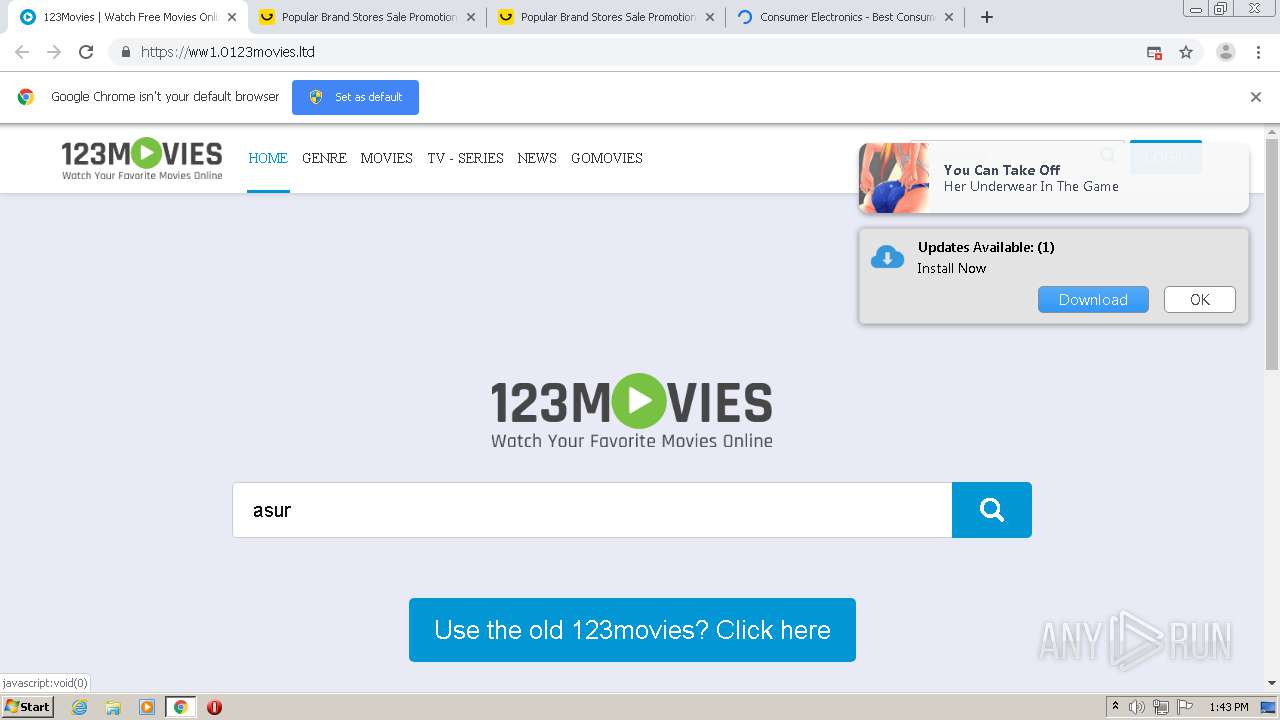The image size is (1280, 720).
Task: Close the first Popular Brand Stores tab
Action: (471, 17)
